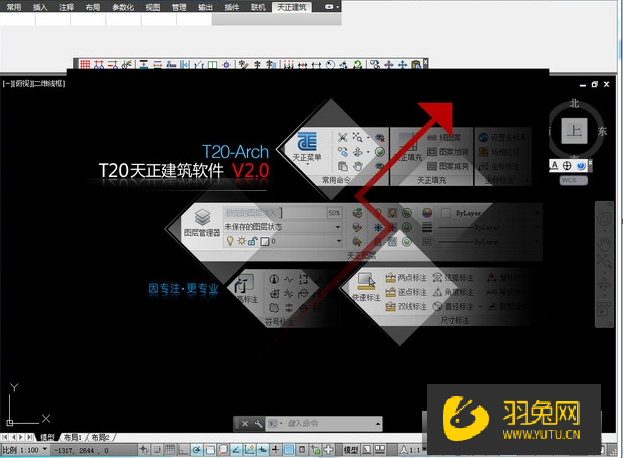The width and height of the screenshot is (623, 458).
Task: Open the 常用 ribbon tab
Action: click(x=14, y=7)
